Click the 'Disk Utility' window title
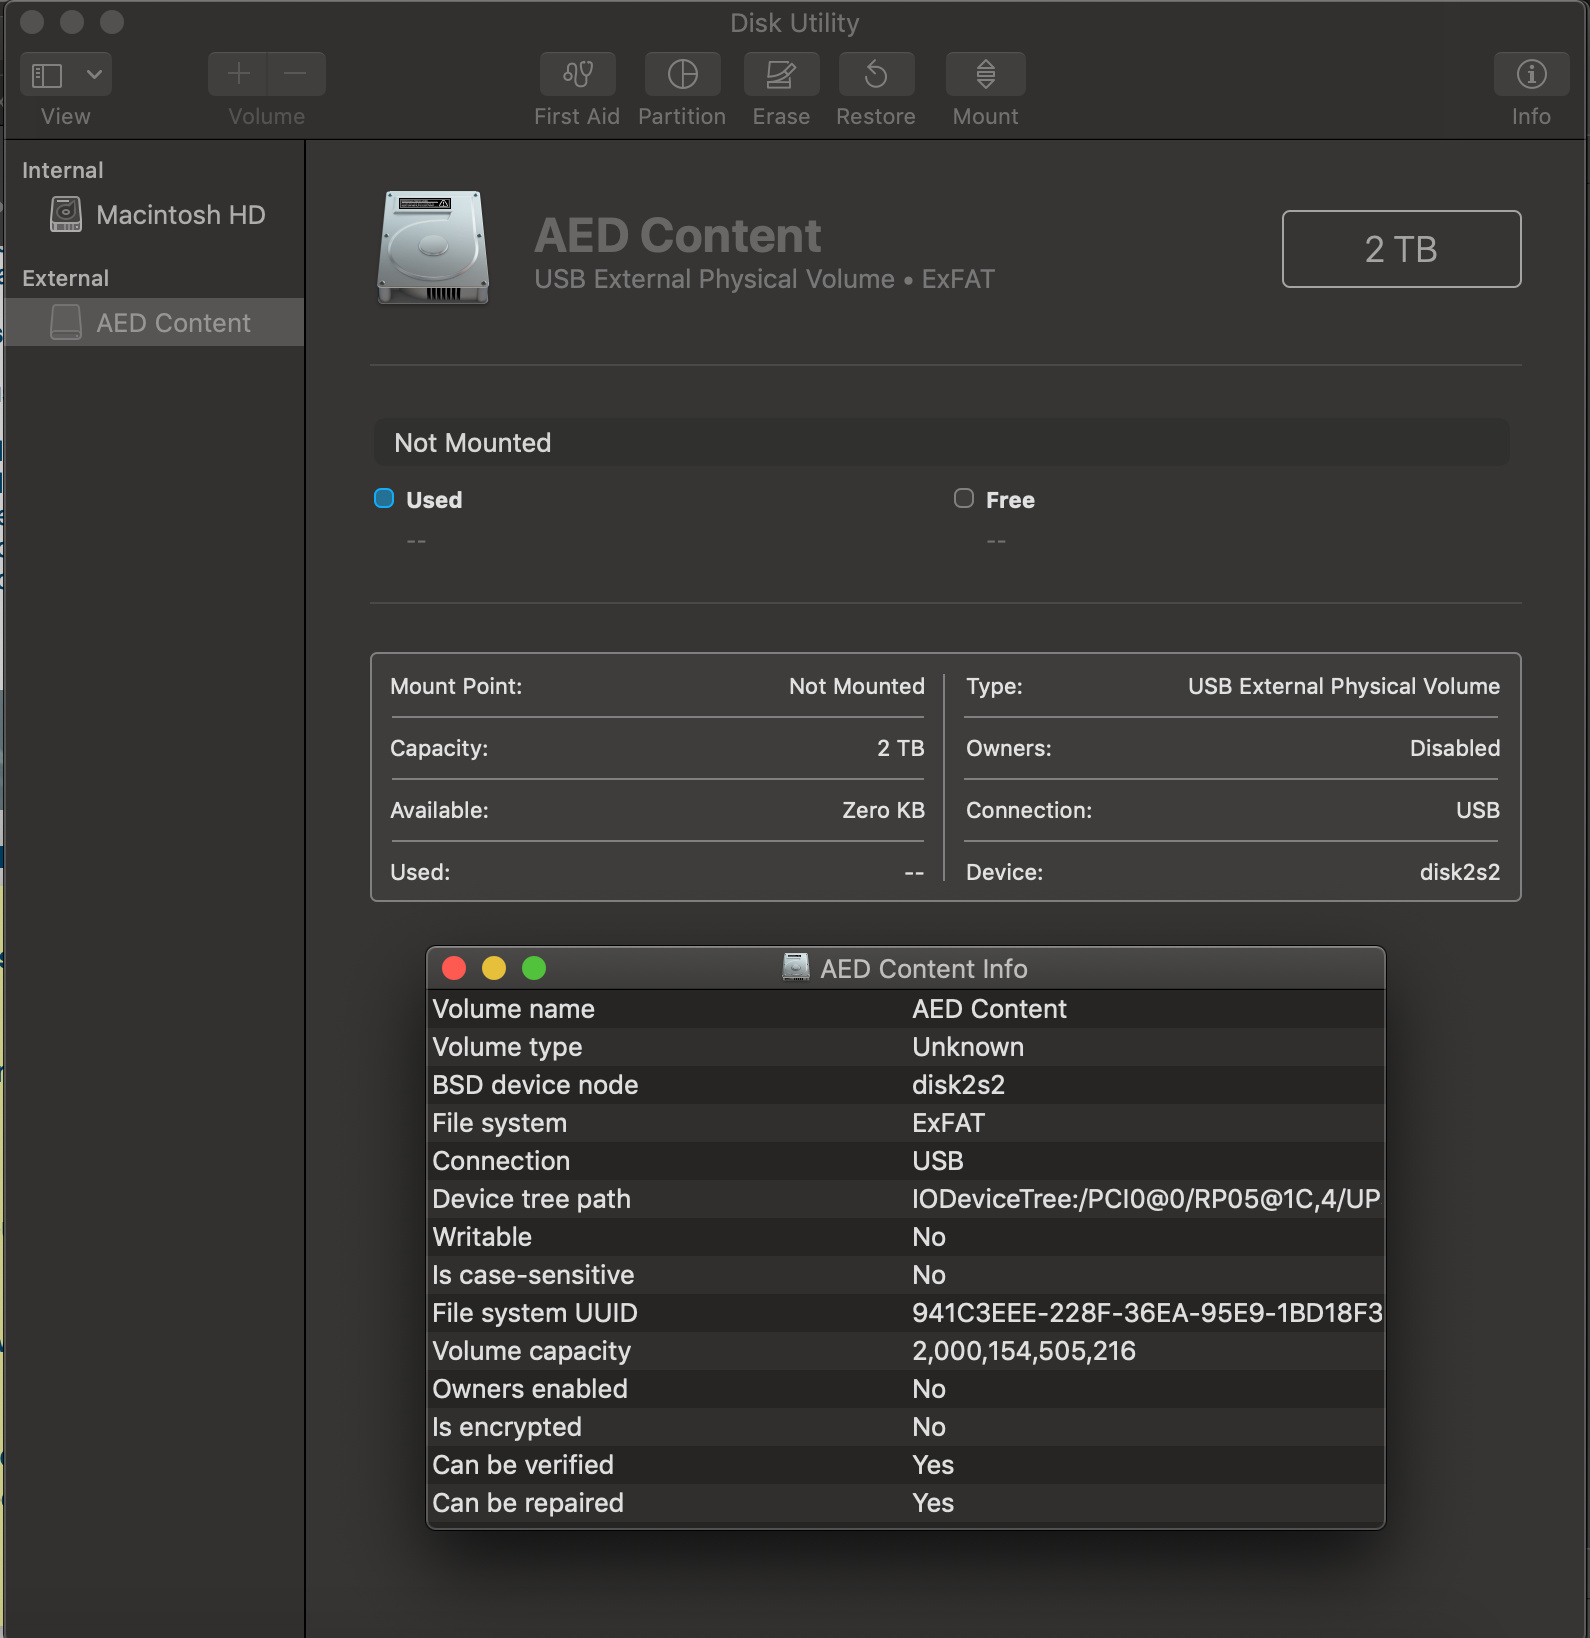 (x=794, y=22)
